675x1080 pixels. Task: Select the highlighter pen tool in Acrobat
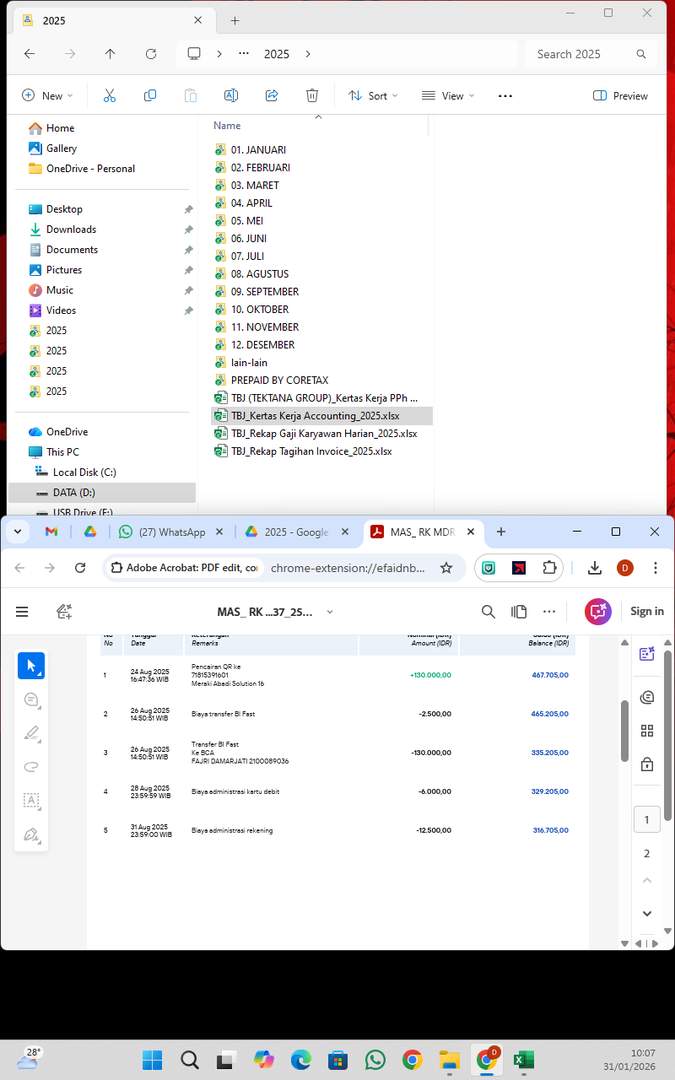(31, 733)
